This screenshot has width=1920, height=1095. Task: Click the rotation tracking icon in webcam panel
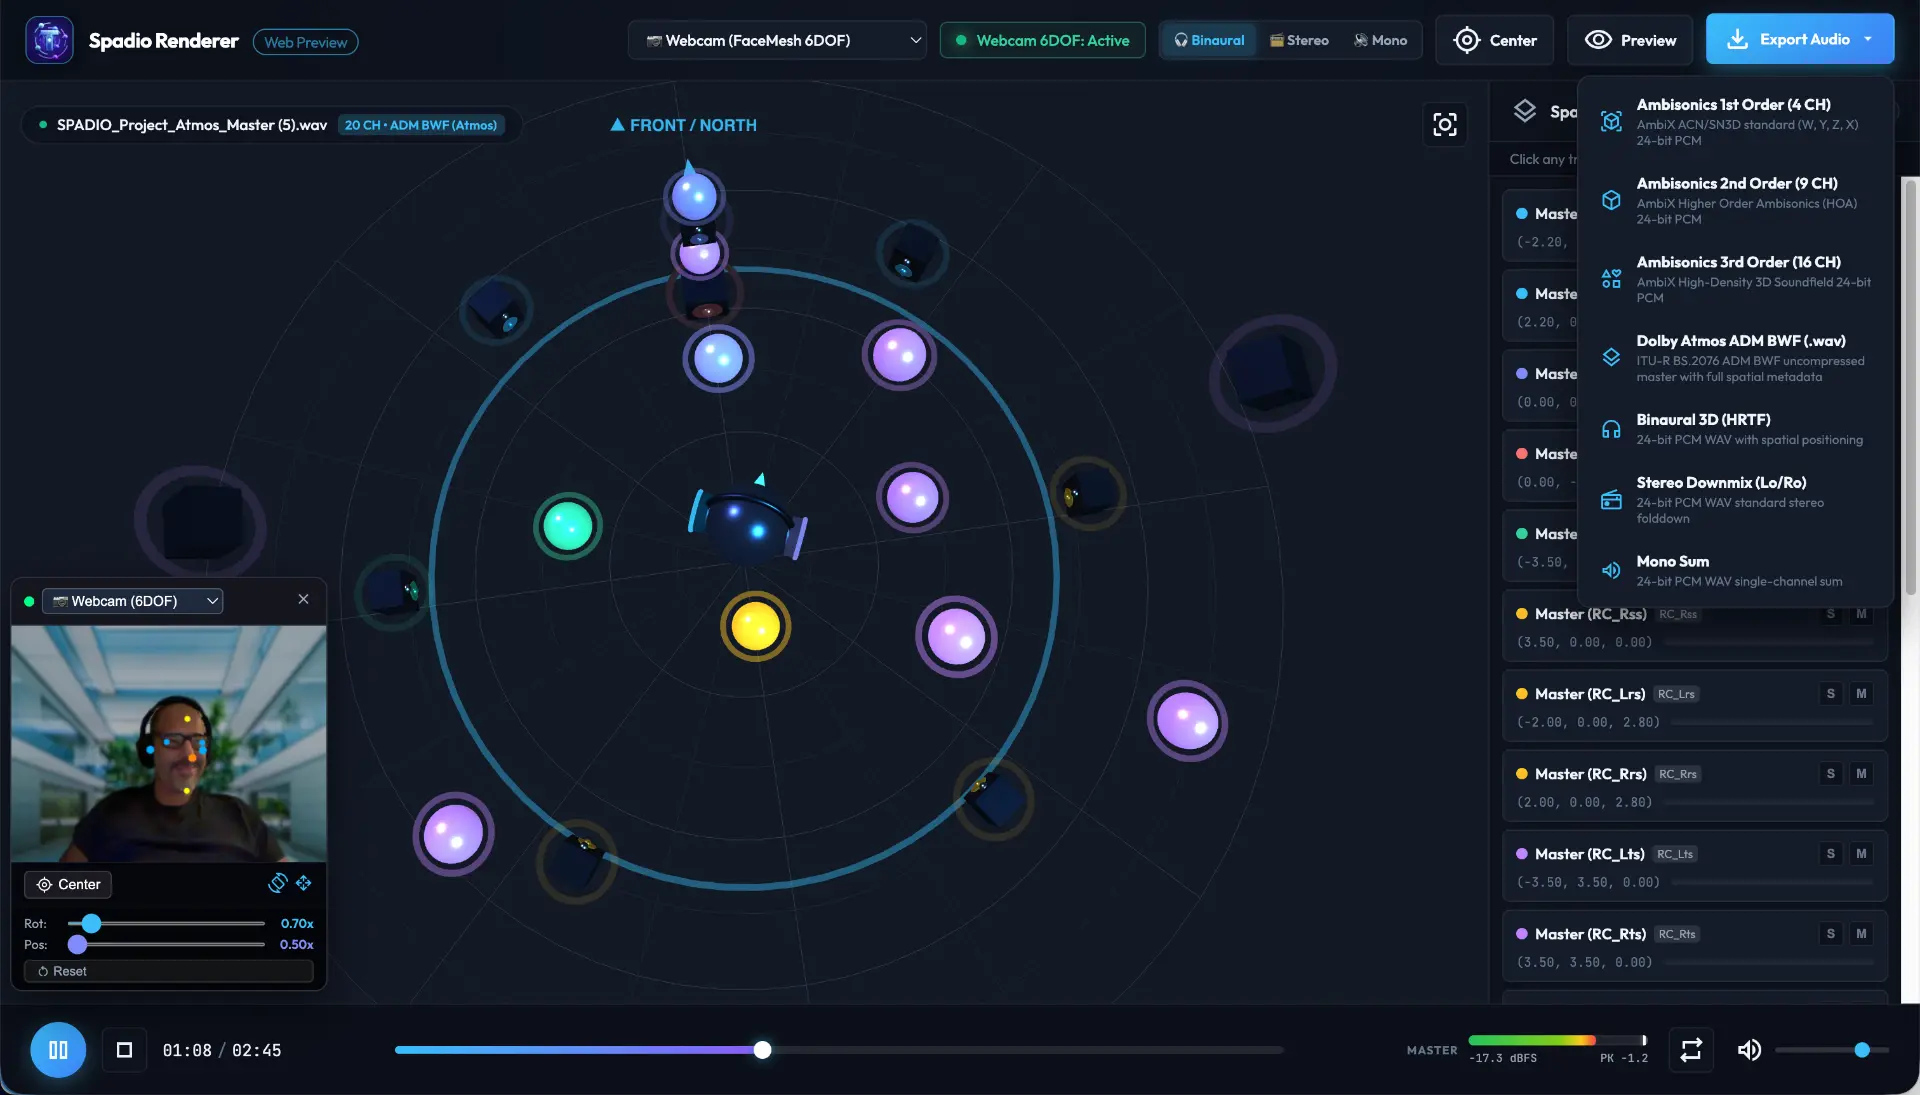click(278, 883)
